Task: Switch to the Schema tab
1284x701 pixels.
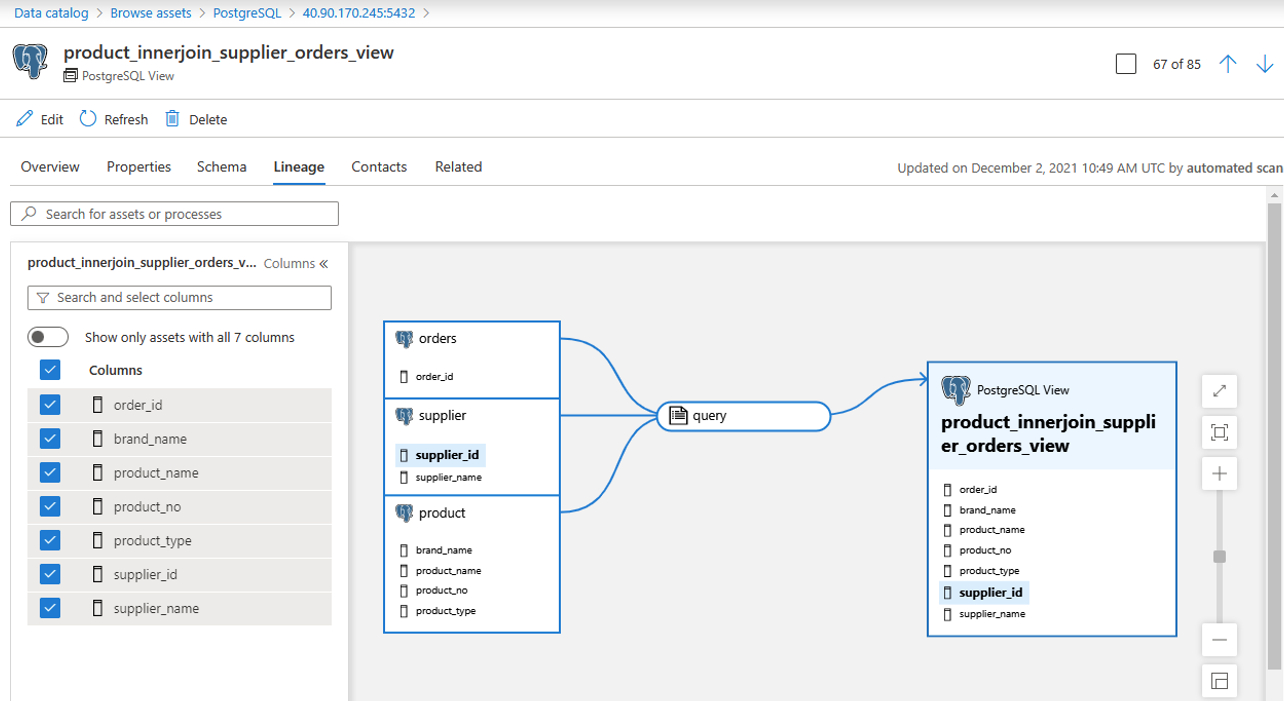Action: tap(221, 167)
